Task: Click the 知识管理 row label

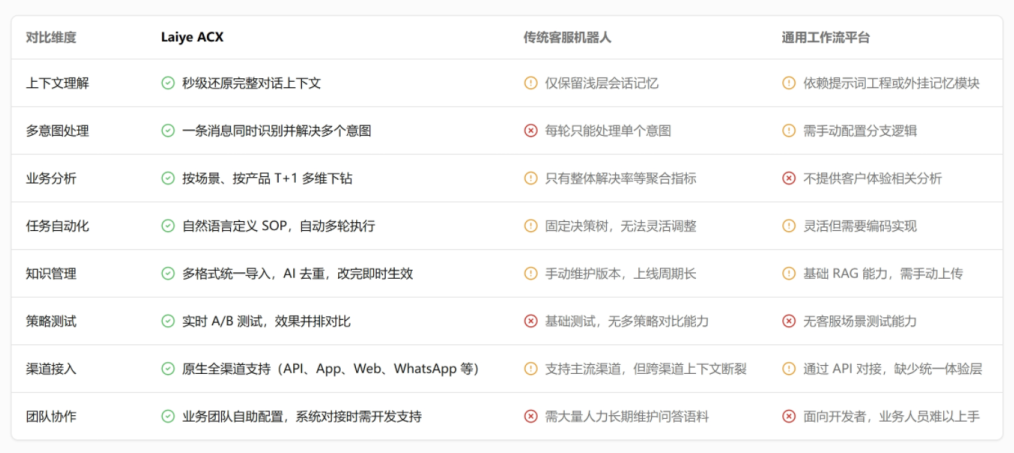Action: click(51, 273)
